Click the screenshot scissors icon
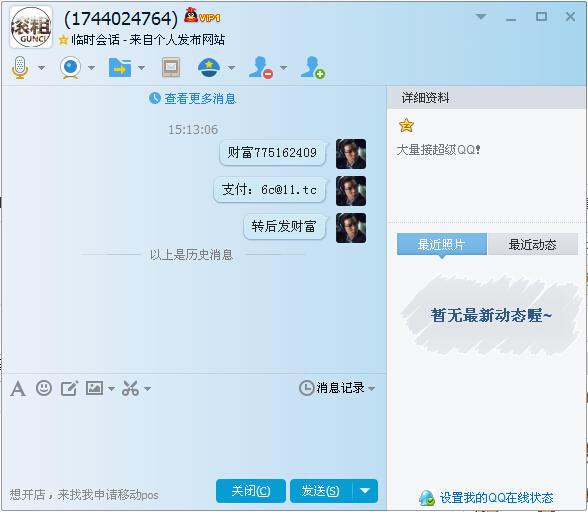This screenshot has height=512, width=588. [x=130, y=388]
